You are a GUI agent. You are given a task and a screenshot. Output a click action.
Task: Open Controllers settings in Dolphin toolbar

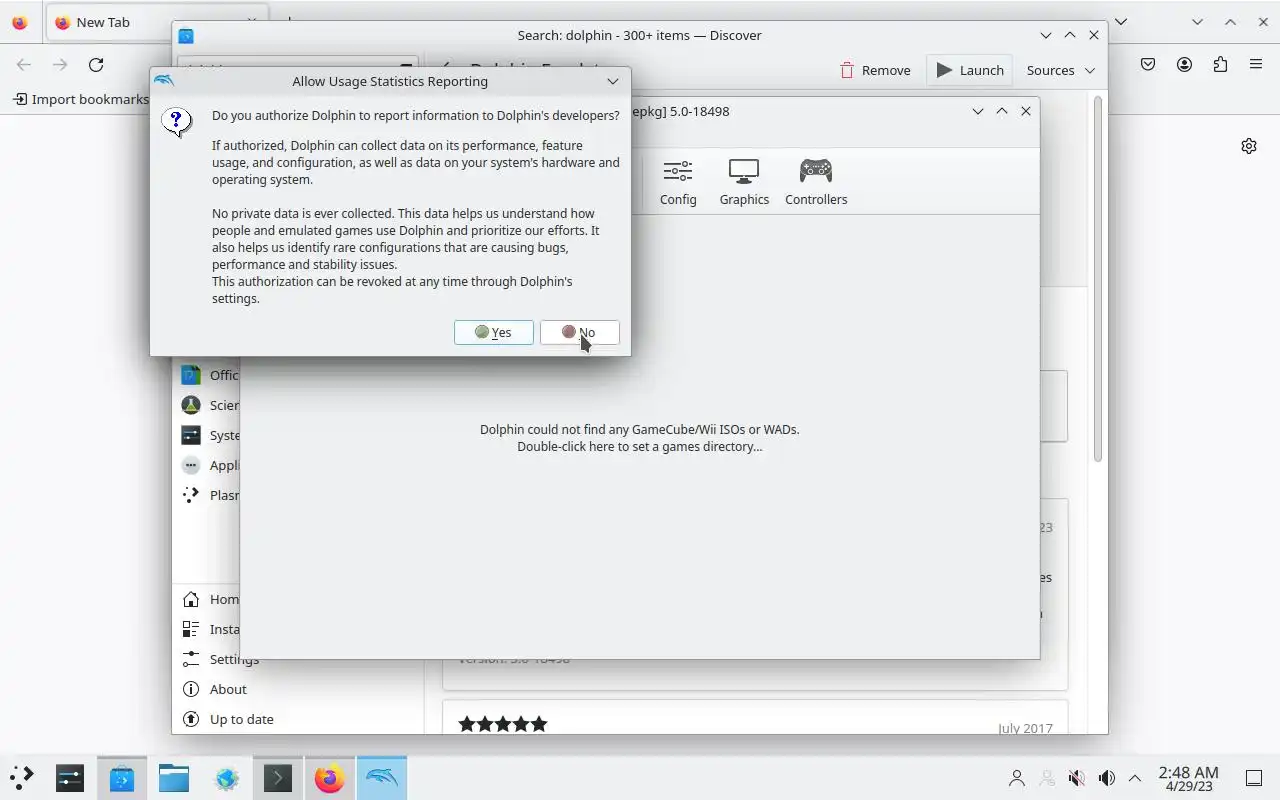pos(816,182)
